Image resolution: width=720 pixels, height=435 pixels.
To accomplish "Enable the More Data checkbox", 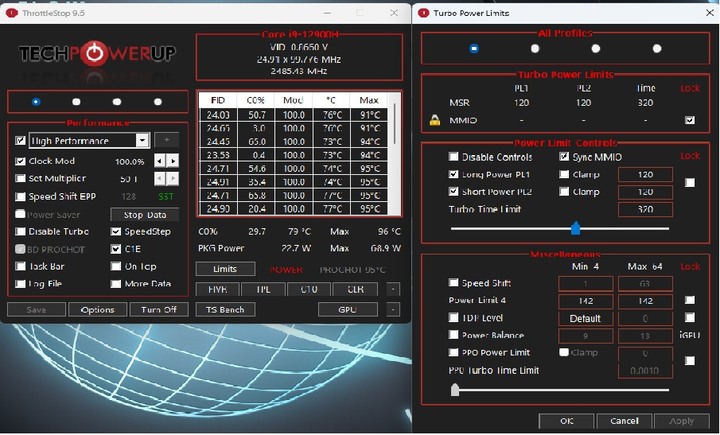I will [x=116, y=284].
